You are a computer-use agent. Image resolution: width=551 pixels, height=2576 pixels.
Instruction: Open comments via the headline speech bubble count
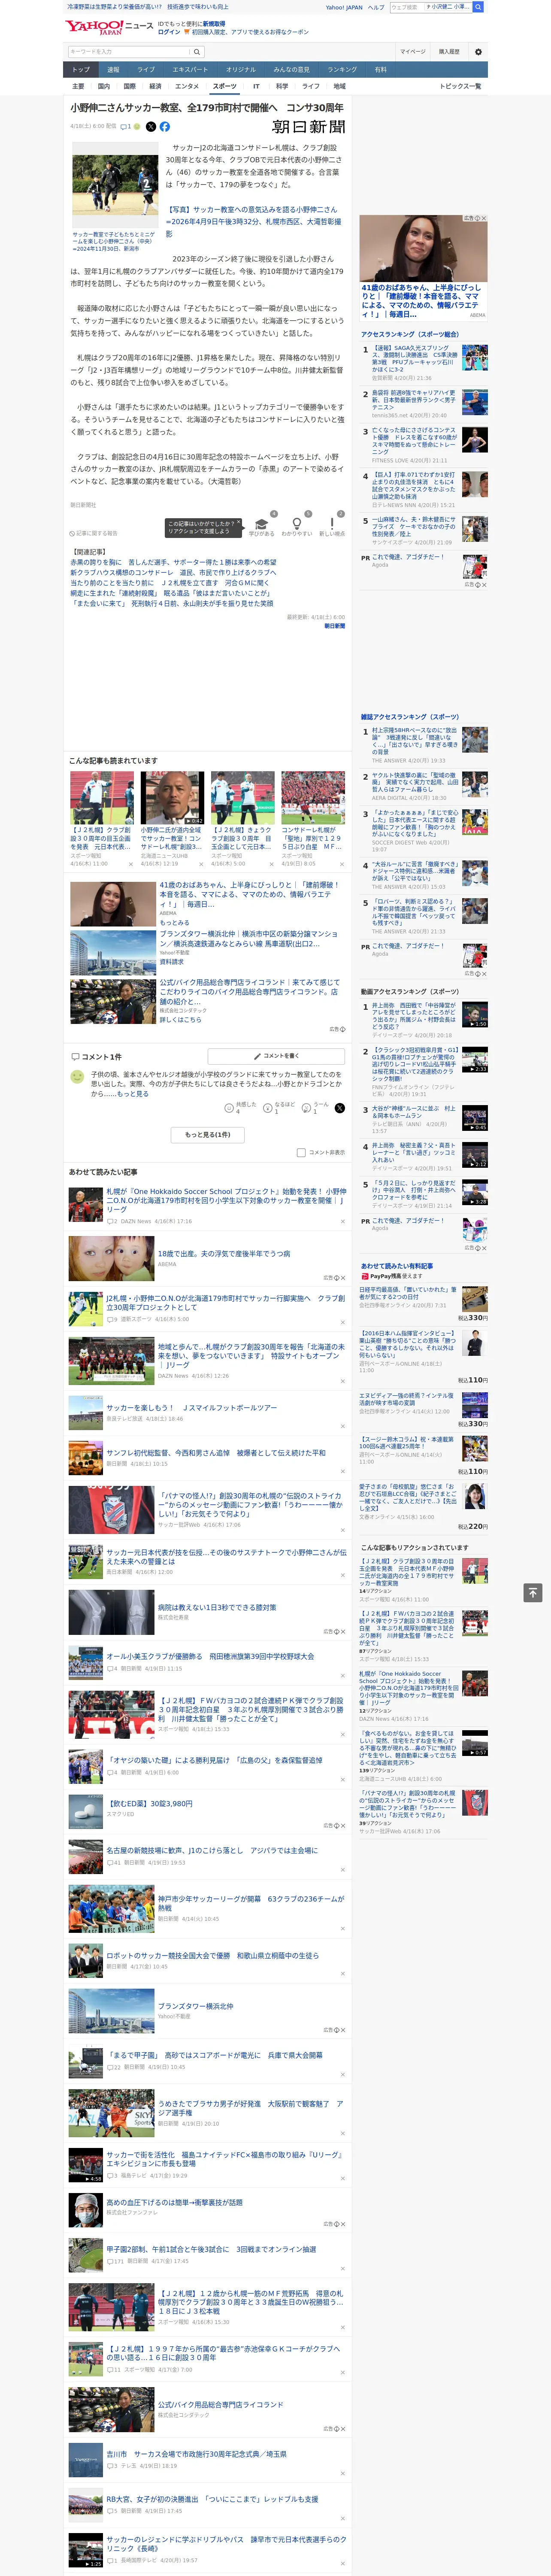pyautogui.click(x=127, y=127)
